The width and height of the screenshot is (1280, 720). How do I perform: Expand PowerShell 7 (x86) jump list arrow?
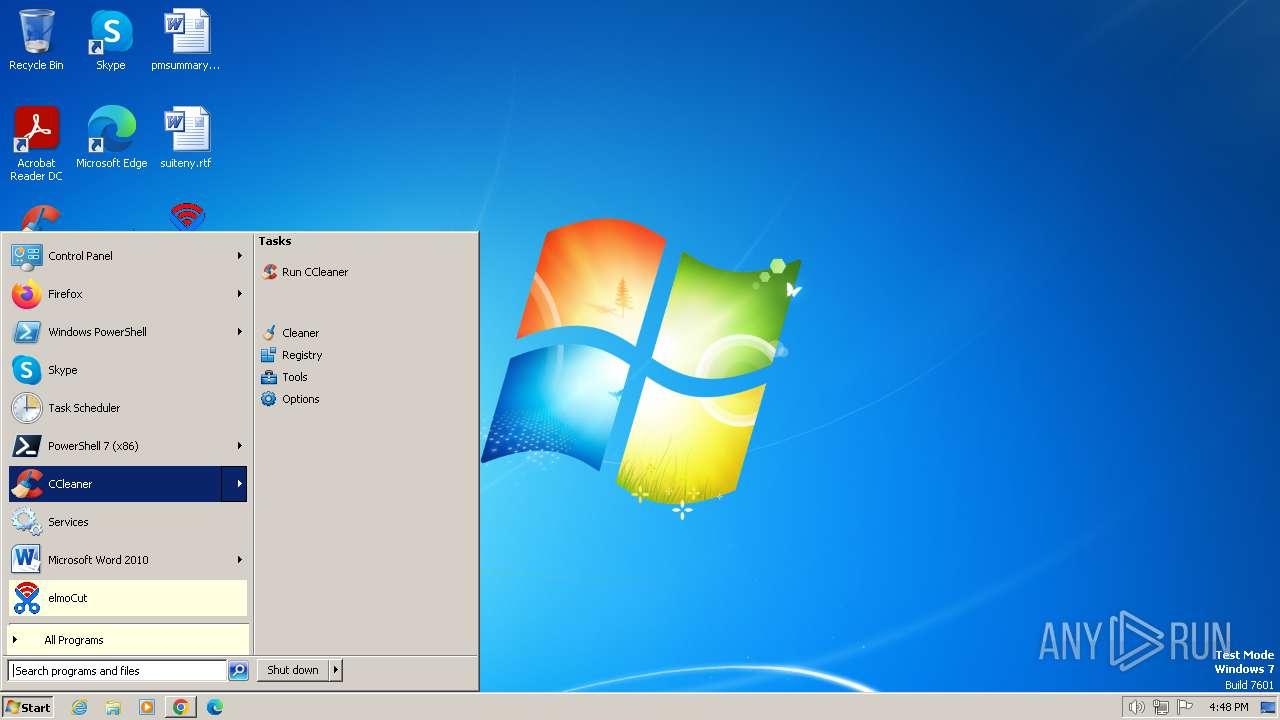(240, 446)
